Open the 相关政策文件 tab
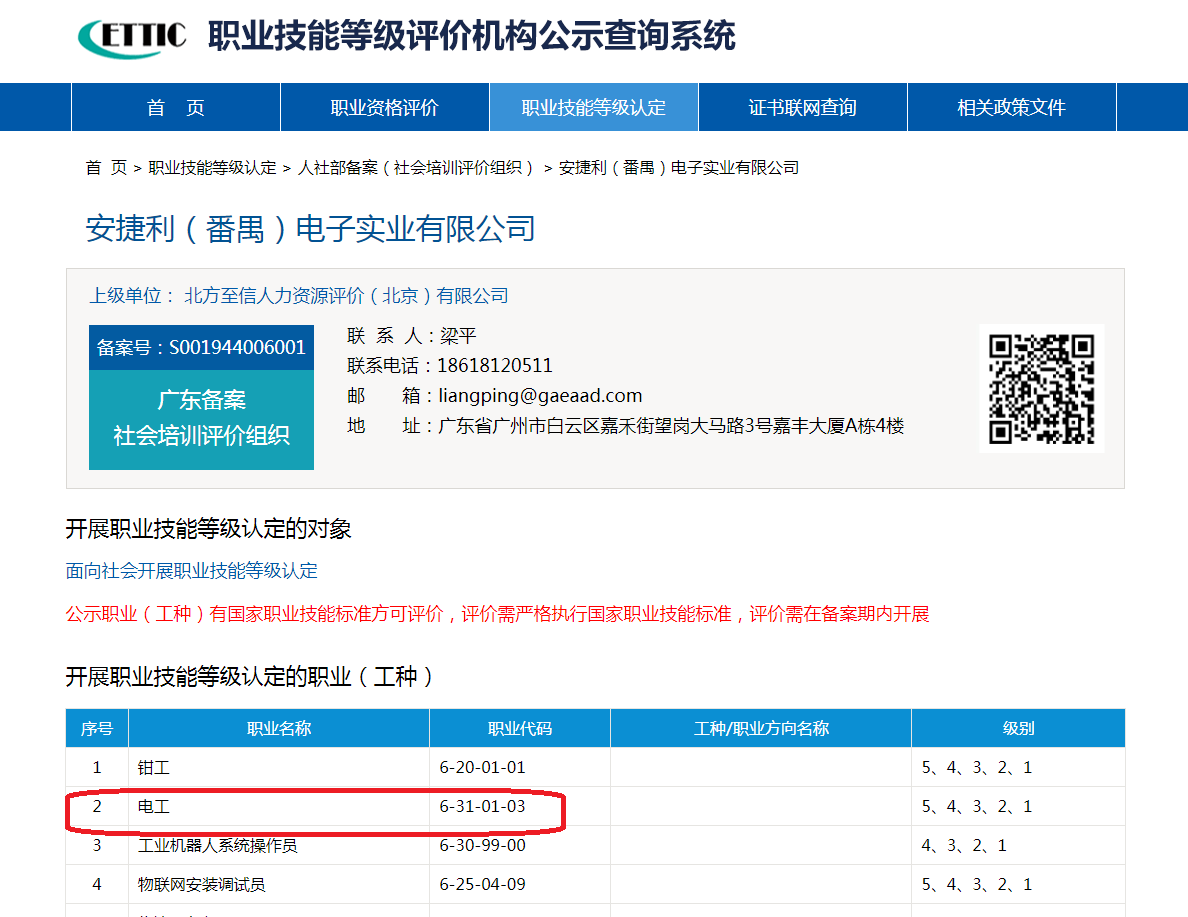 point(1011,108)
